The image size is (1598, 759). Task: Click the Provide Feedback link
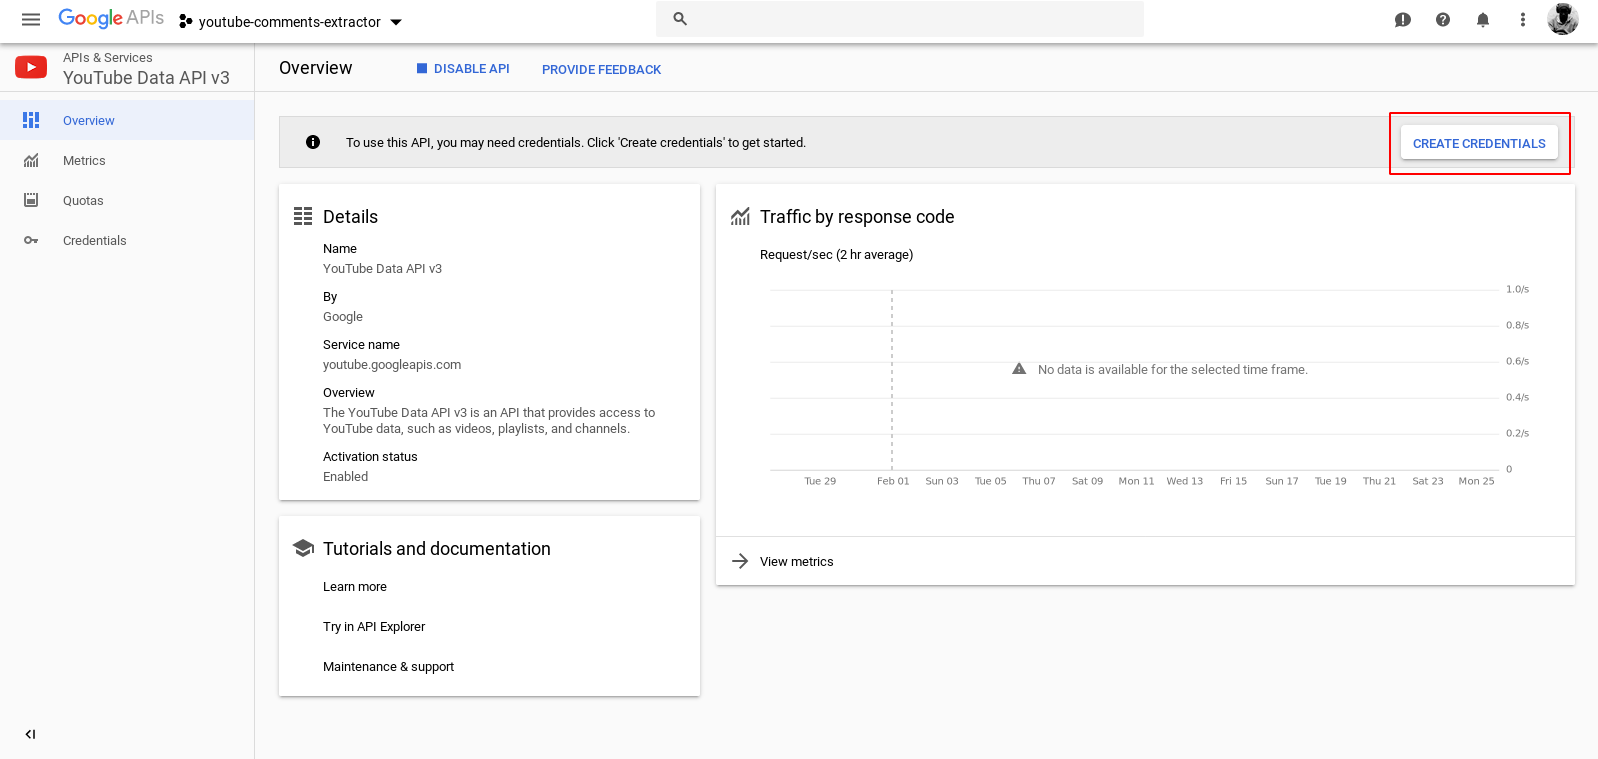[x=601, y=70]
